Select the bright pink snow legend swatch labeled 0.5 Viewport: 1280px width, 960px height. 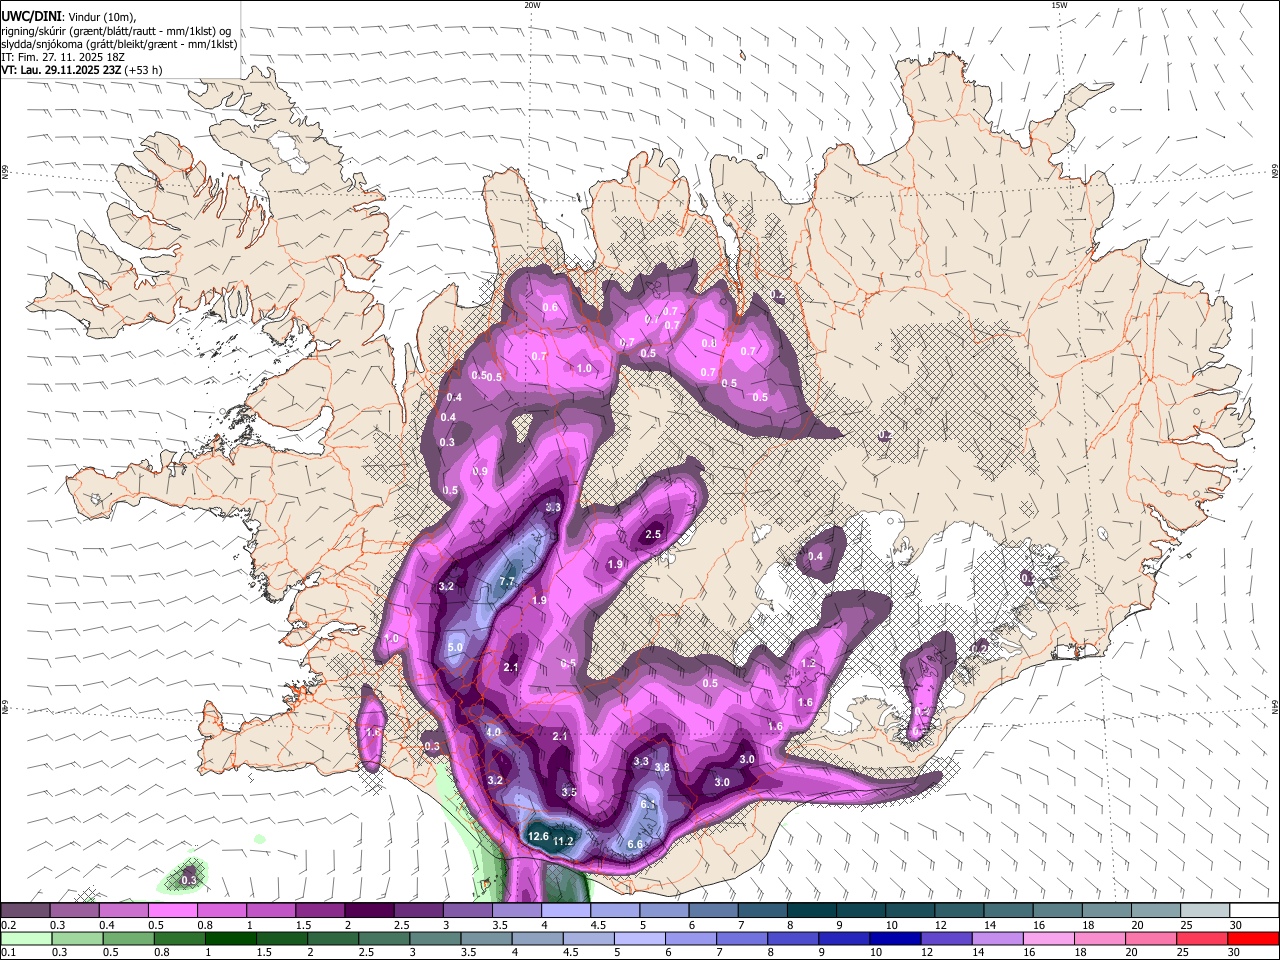[x=172, y=910]
